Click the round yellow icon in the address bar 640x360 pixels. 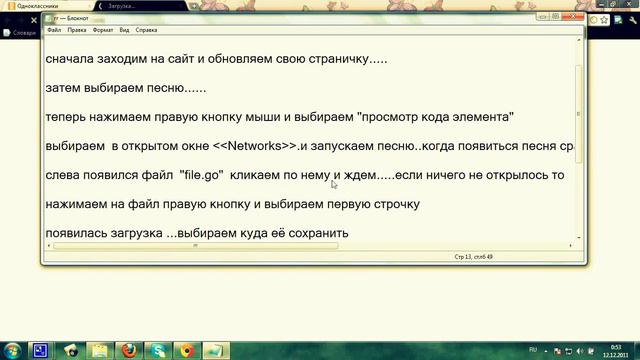[593, 20]
